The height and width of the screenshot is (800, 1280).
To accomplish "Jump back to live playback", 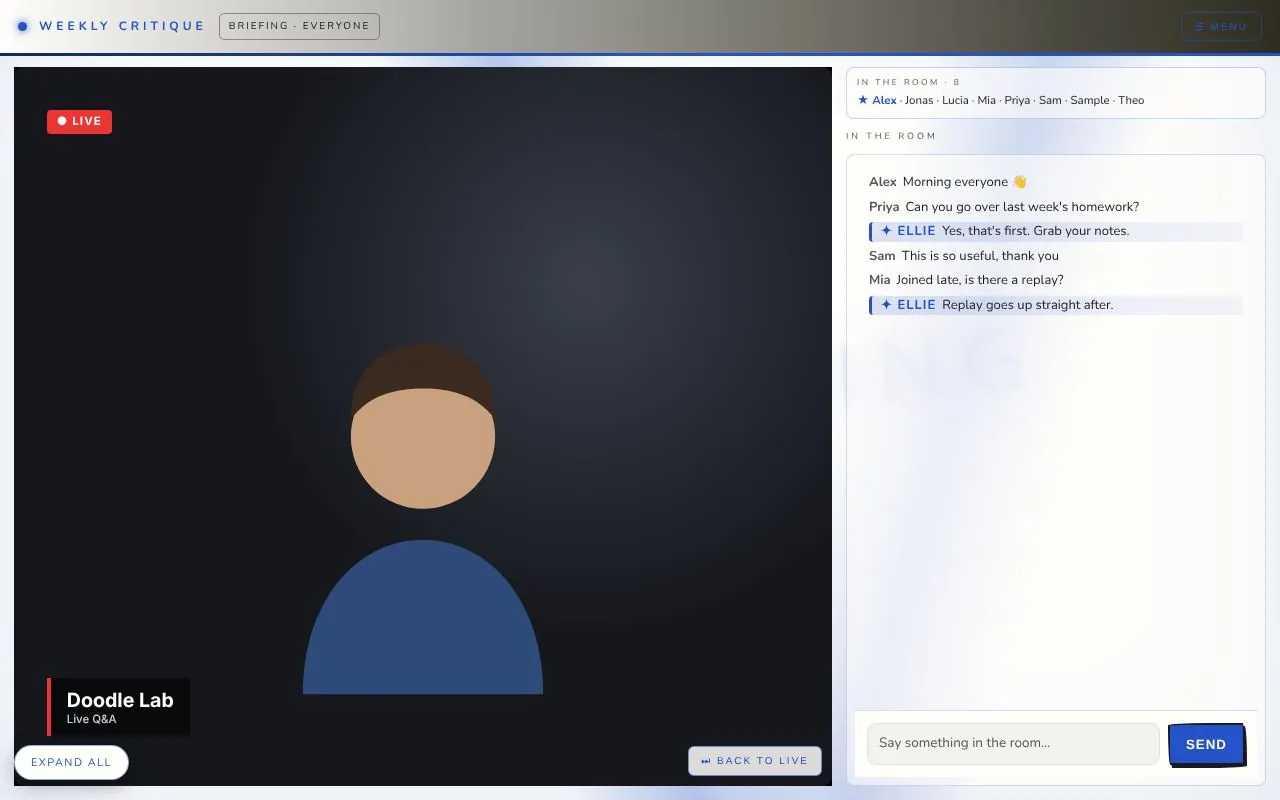I will [755, 761].
